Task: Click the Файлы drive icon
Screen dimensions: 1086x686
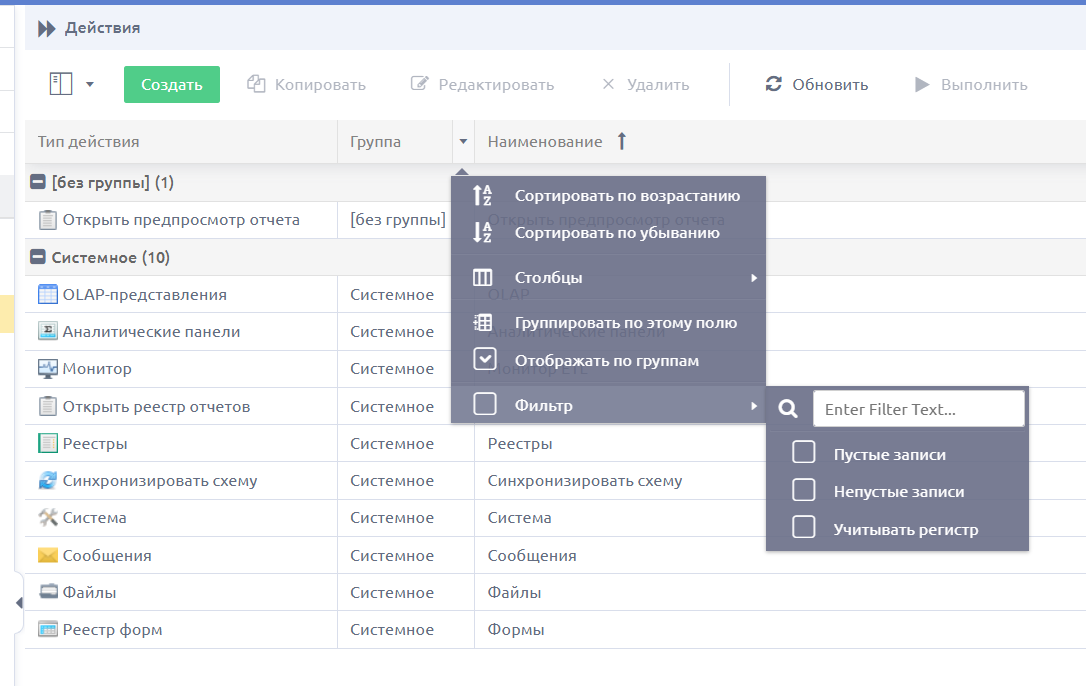Action: pos(48,592)
